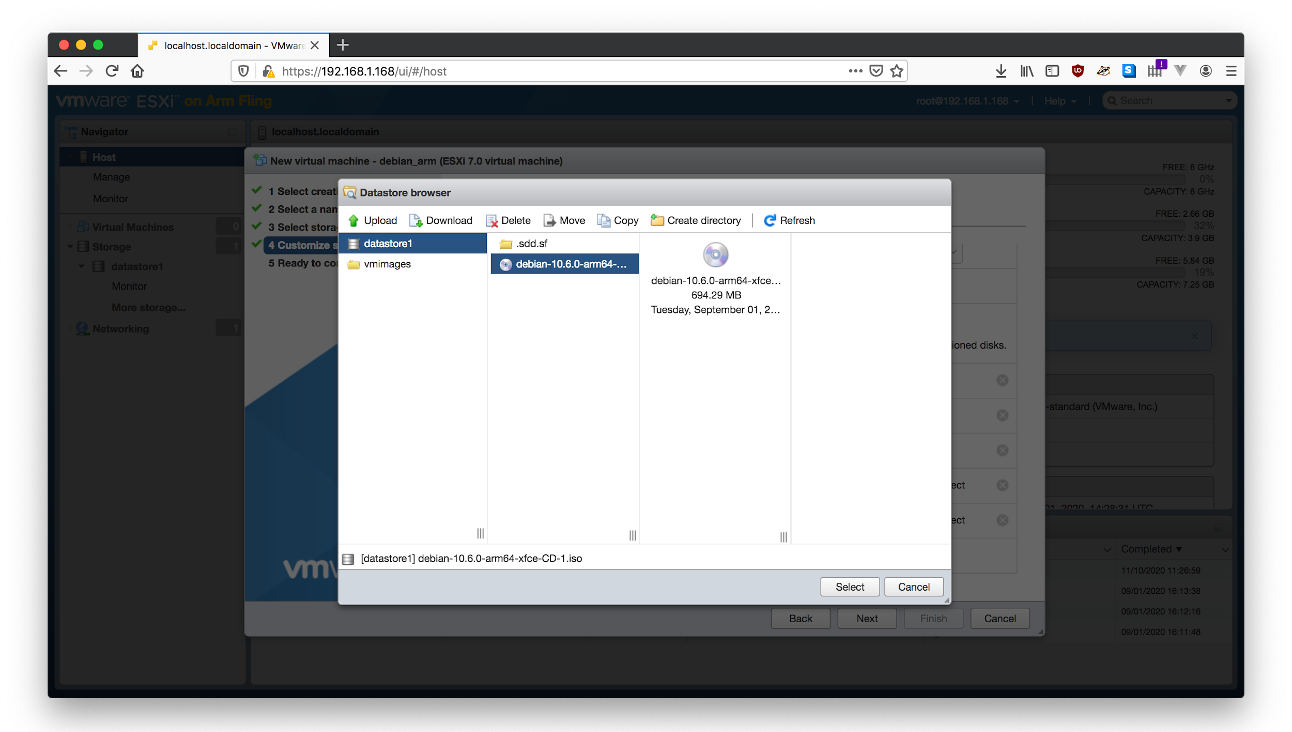This screenshot has width=1292, height=732.
Task: Open Manage under Host in the Navigator
Action: 111,177
